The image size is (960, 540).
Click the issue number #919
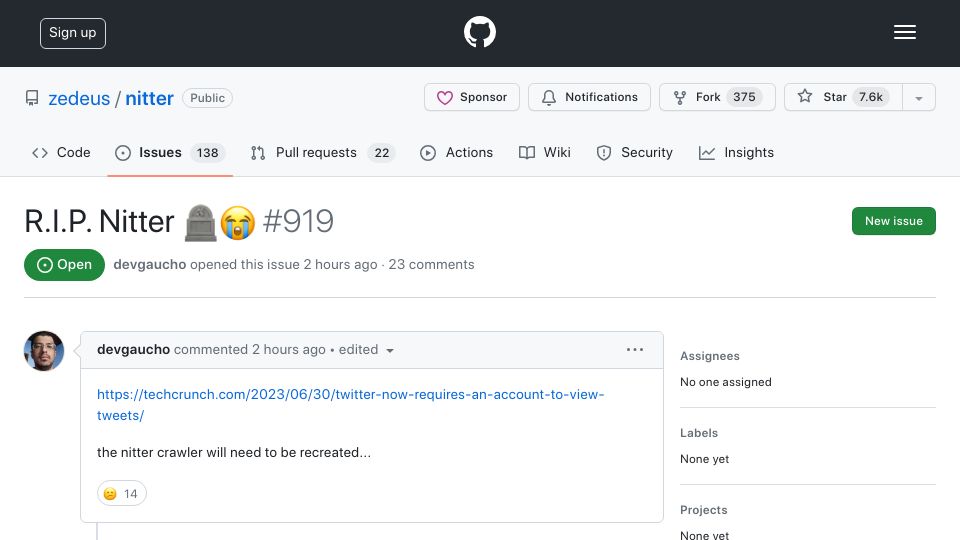click(298, 221)
